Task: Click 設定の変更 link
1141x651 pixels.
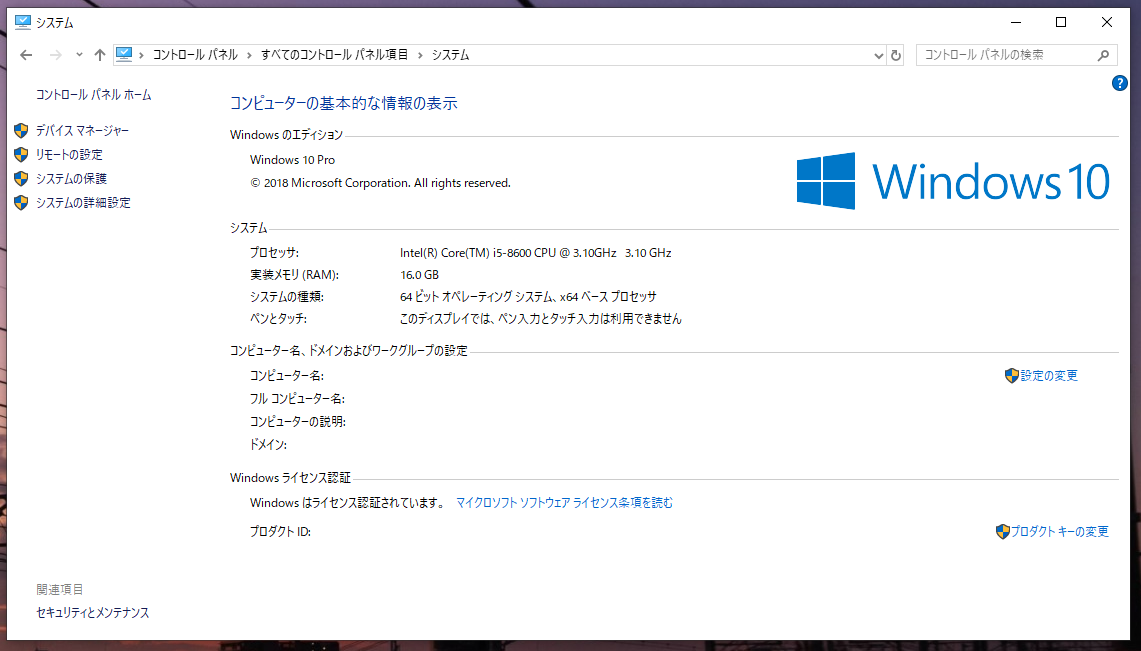Action: (x=1049, y=376)
